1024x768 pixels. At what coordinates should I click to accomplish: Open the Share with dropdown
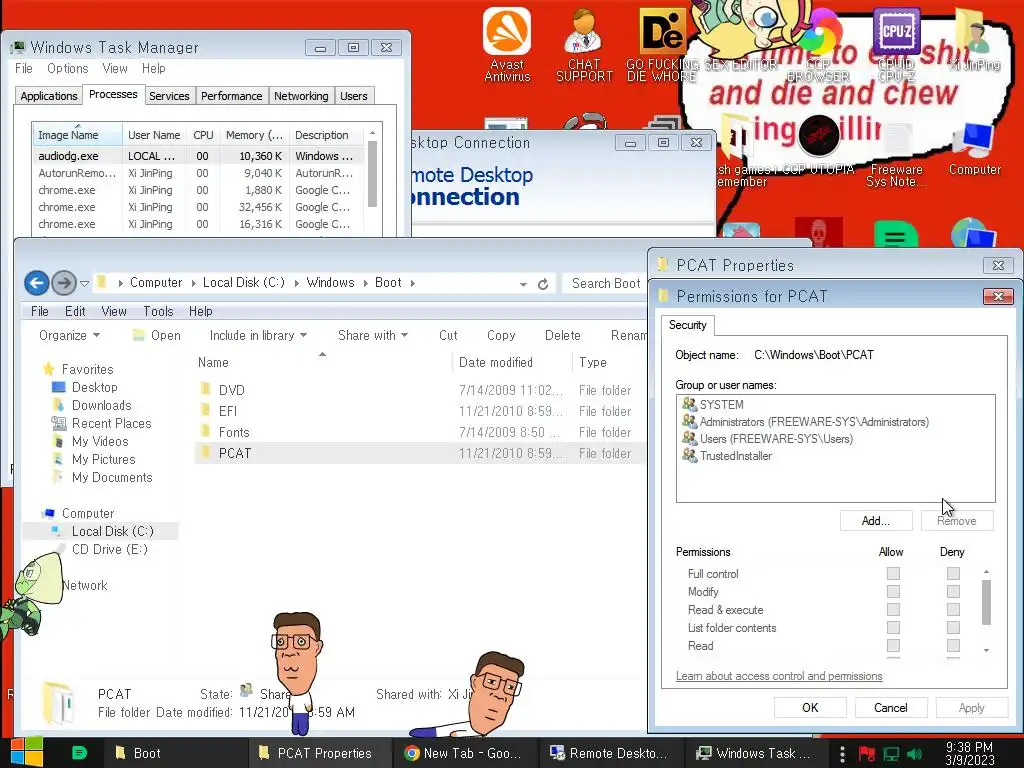[x=373, y=335]
